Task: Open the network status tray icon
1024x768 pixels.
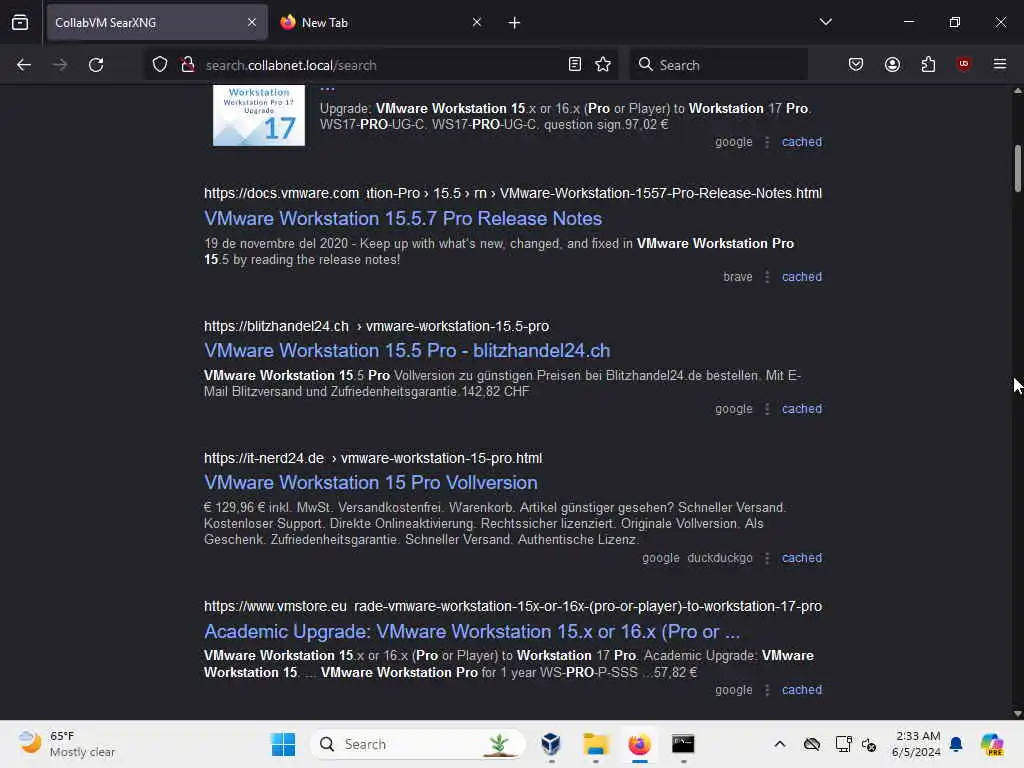Action: 843,744
